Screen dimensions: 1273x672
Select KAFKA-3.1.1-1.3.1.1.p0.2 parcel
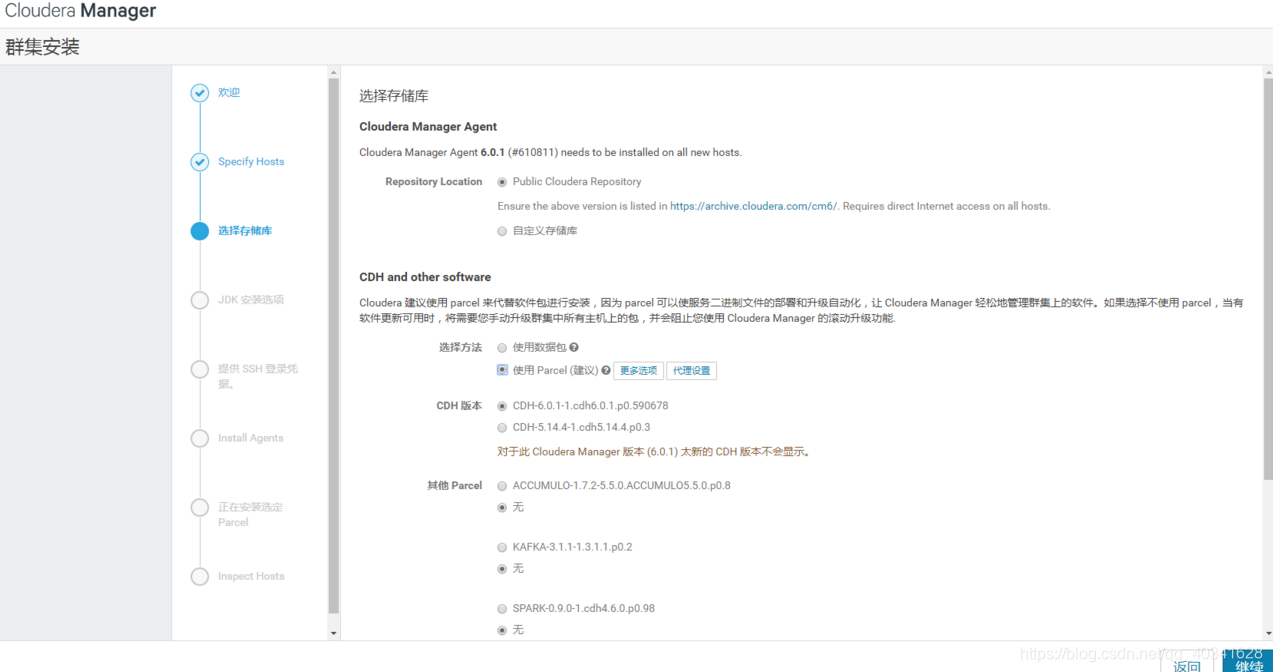tap(502, 548)
